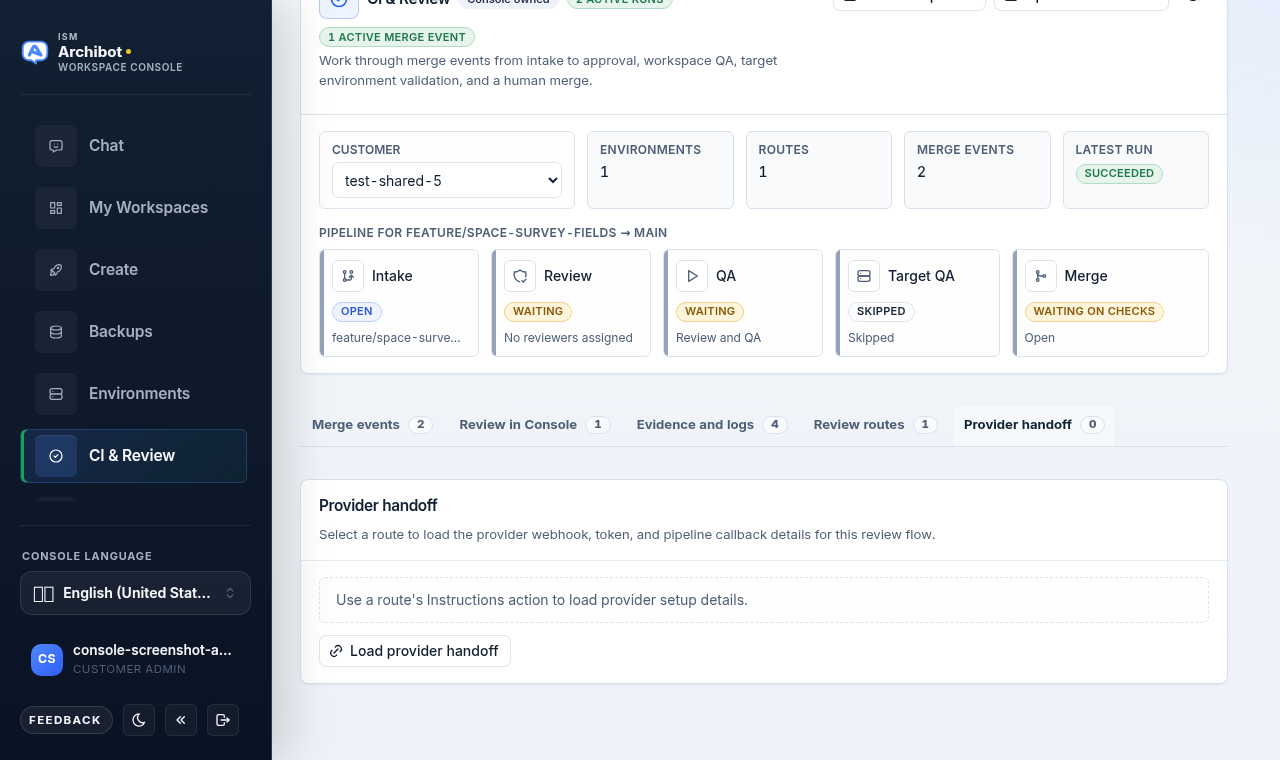The image size is (1280, 760).
Task: Select the Merge pipeline stage card
Action: 1110,303
